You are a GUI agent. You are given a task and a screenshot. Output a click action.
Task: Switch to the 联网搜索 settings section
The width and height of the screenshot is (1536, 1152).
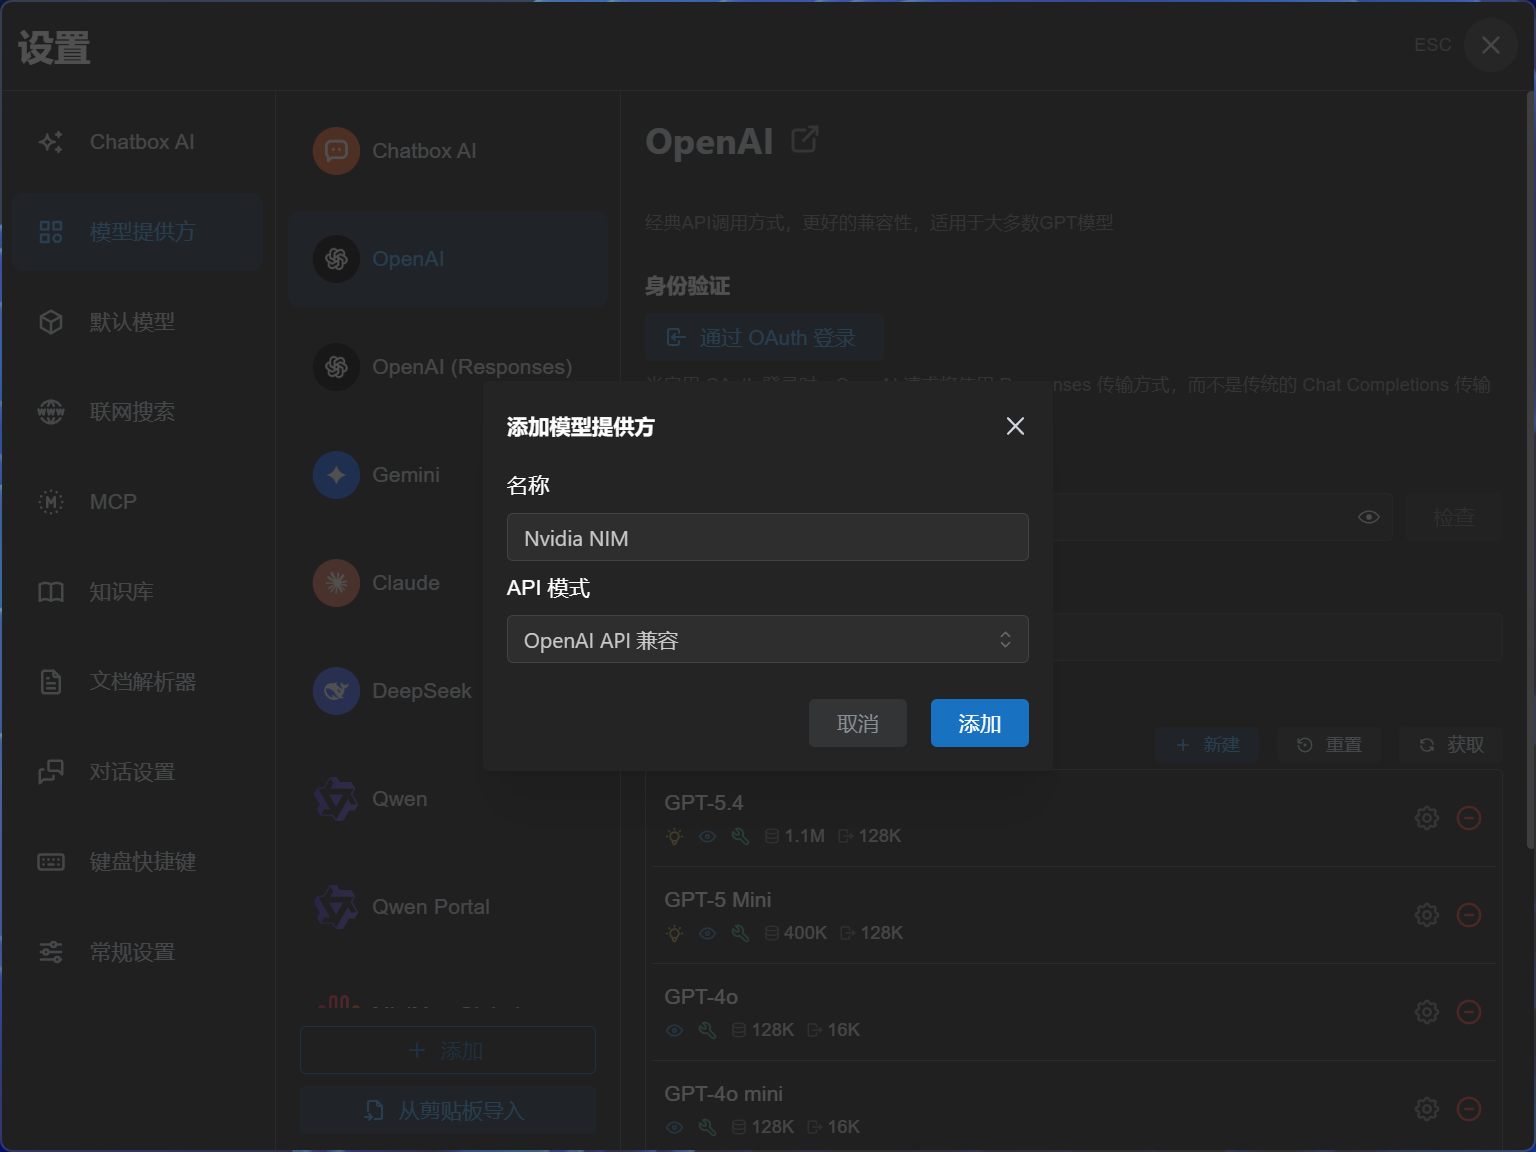132,412
